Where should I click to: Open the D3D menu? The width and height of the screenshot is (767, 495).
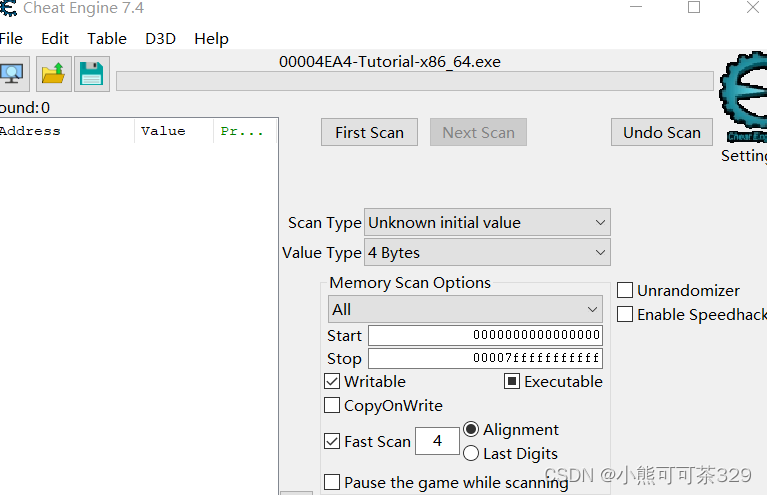[x=160, y=39]
